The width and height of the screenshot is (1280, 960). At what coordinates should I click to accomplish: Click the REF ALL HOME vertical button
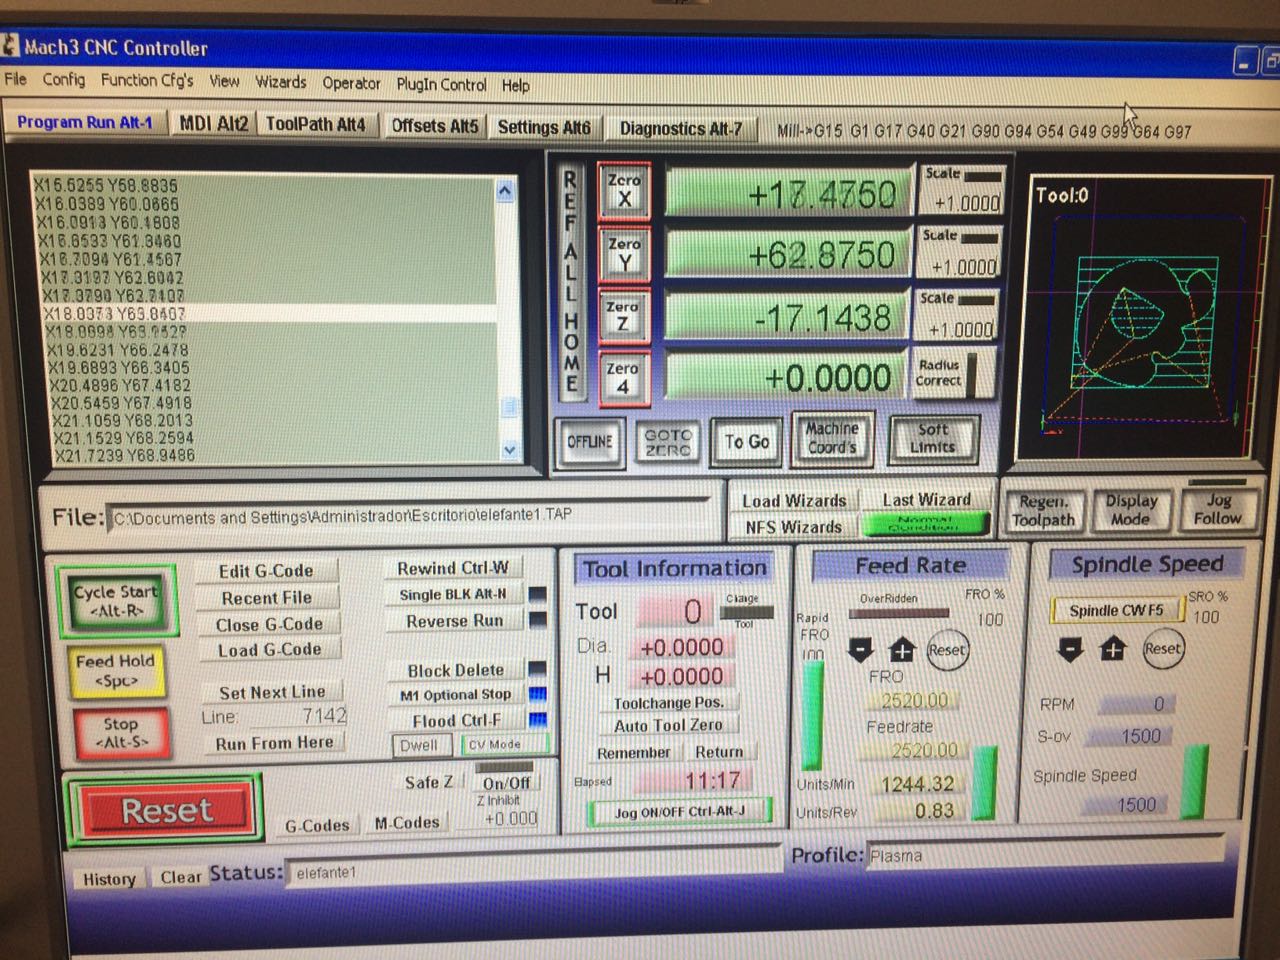pos(571,283)
